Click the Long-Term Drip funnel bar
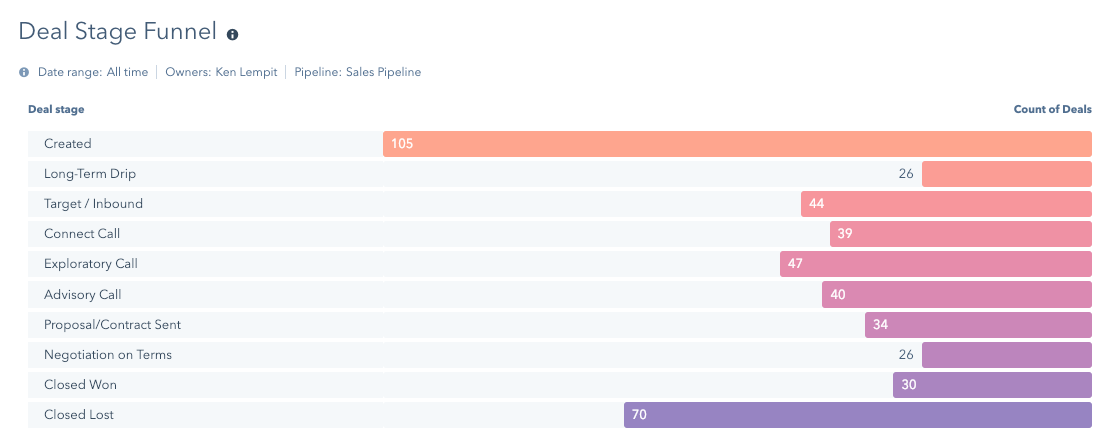 click(1006, 174)
